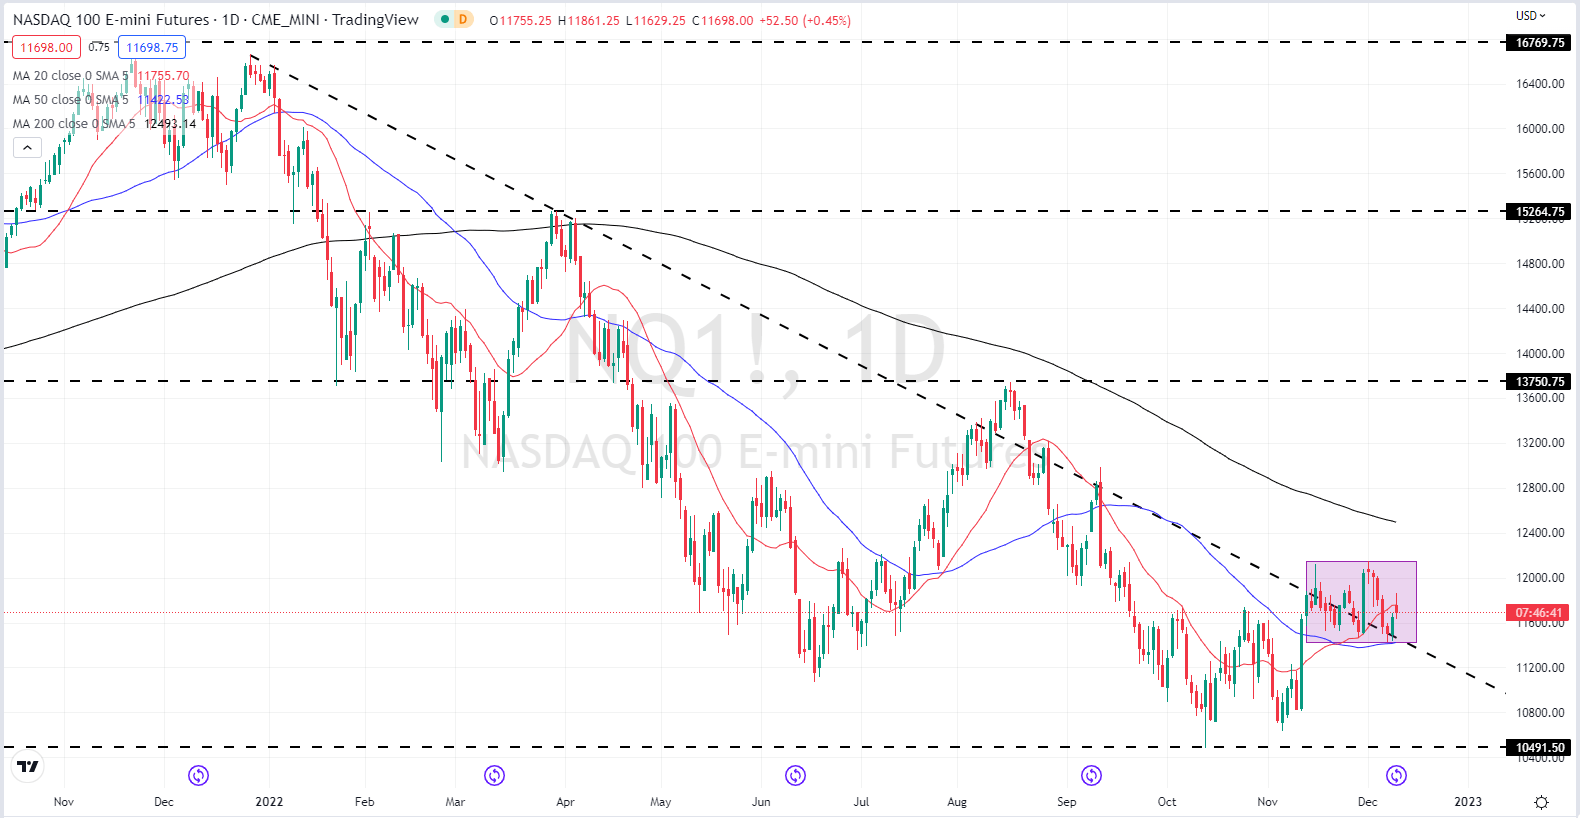Viewport: 1580px width, 818px height.
Task: Click the high value H11861.25
Action: [x=589, y=20]
